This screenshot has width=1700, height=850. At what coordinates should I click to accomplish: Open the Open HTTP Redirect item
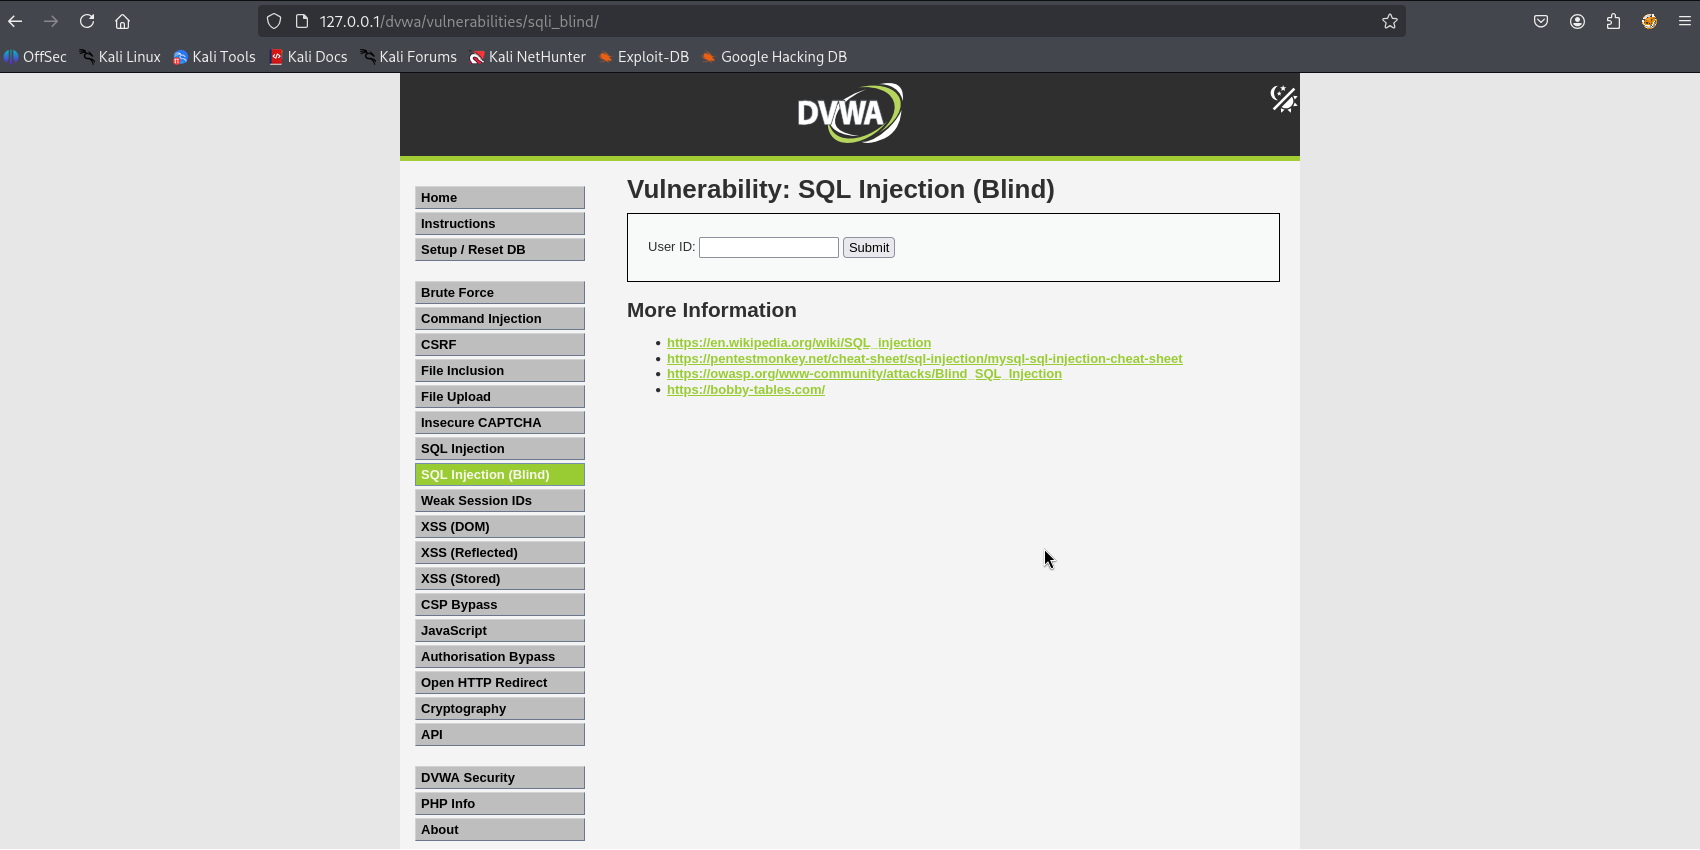coord(500,683)
